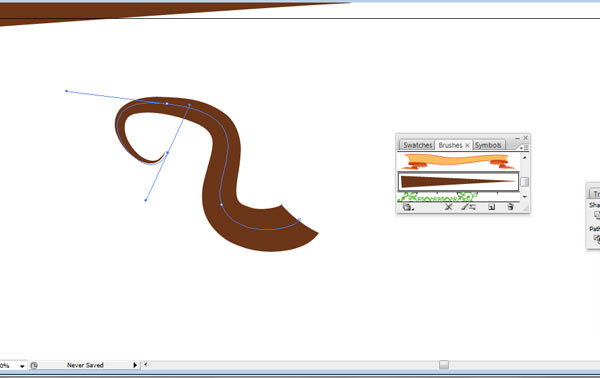The image size is (600, 378).
Task: Click Remove Brush Stroke icon
Action: pos(448,207)
